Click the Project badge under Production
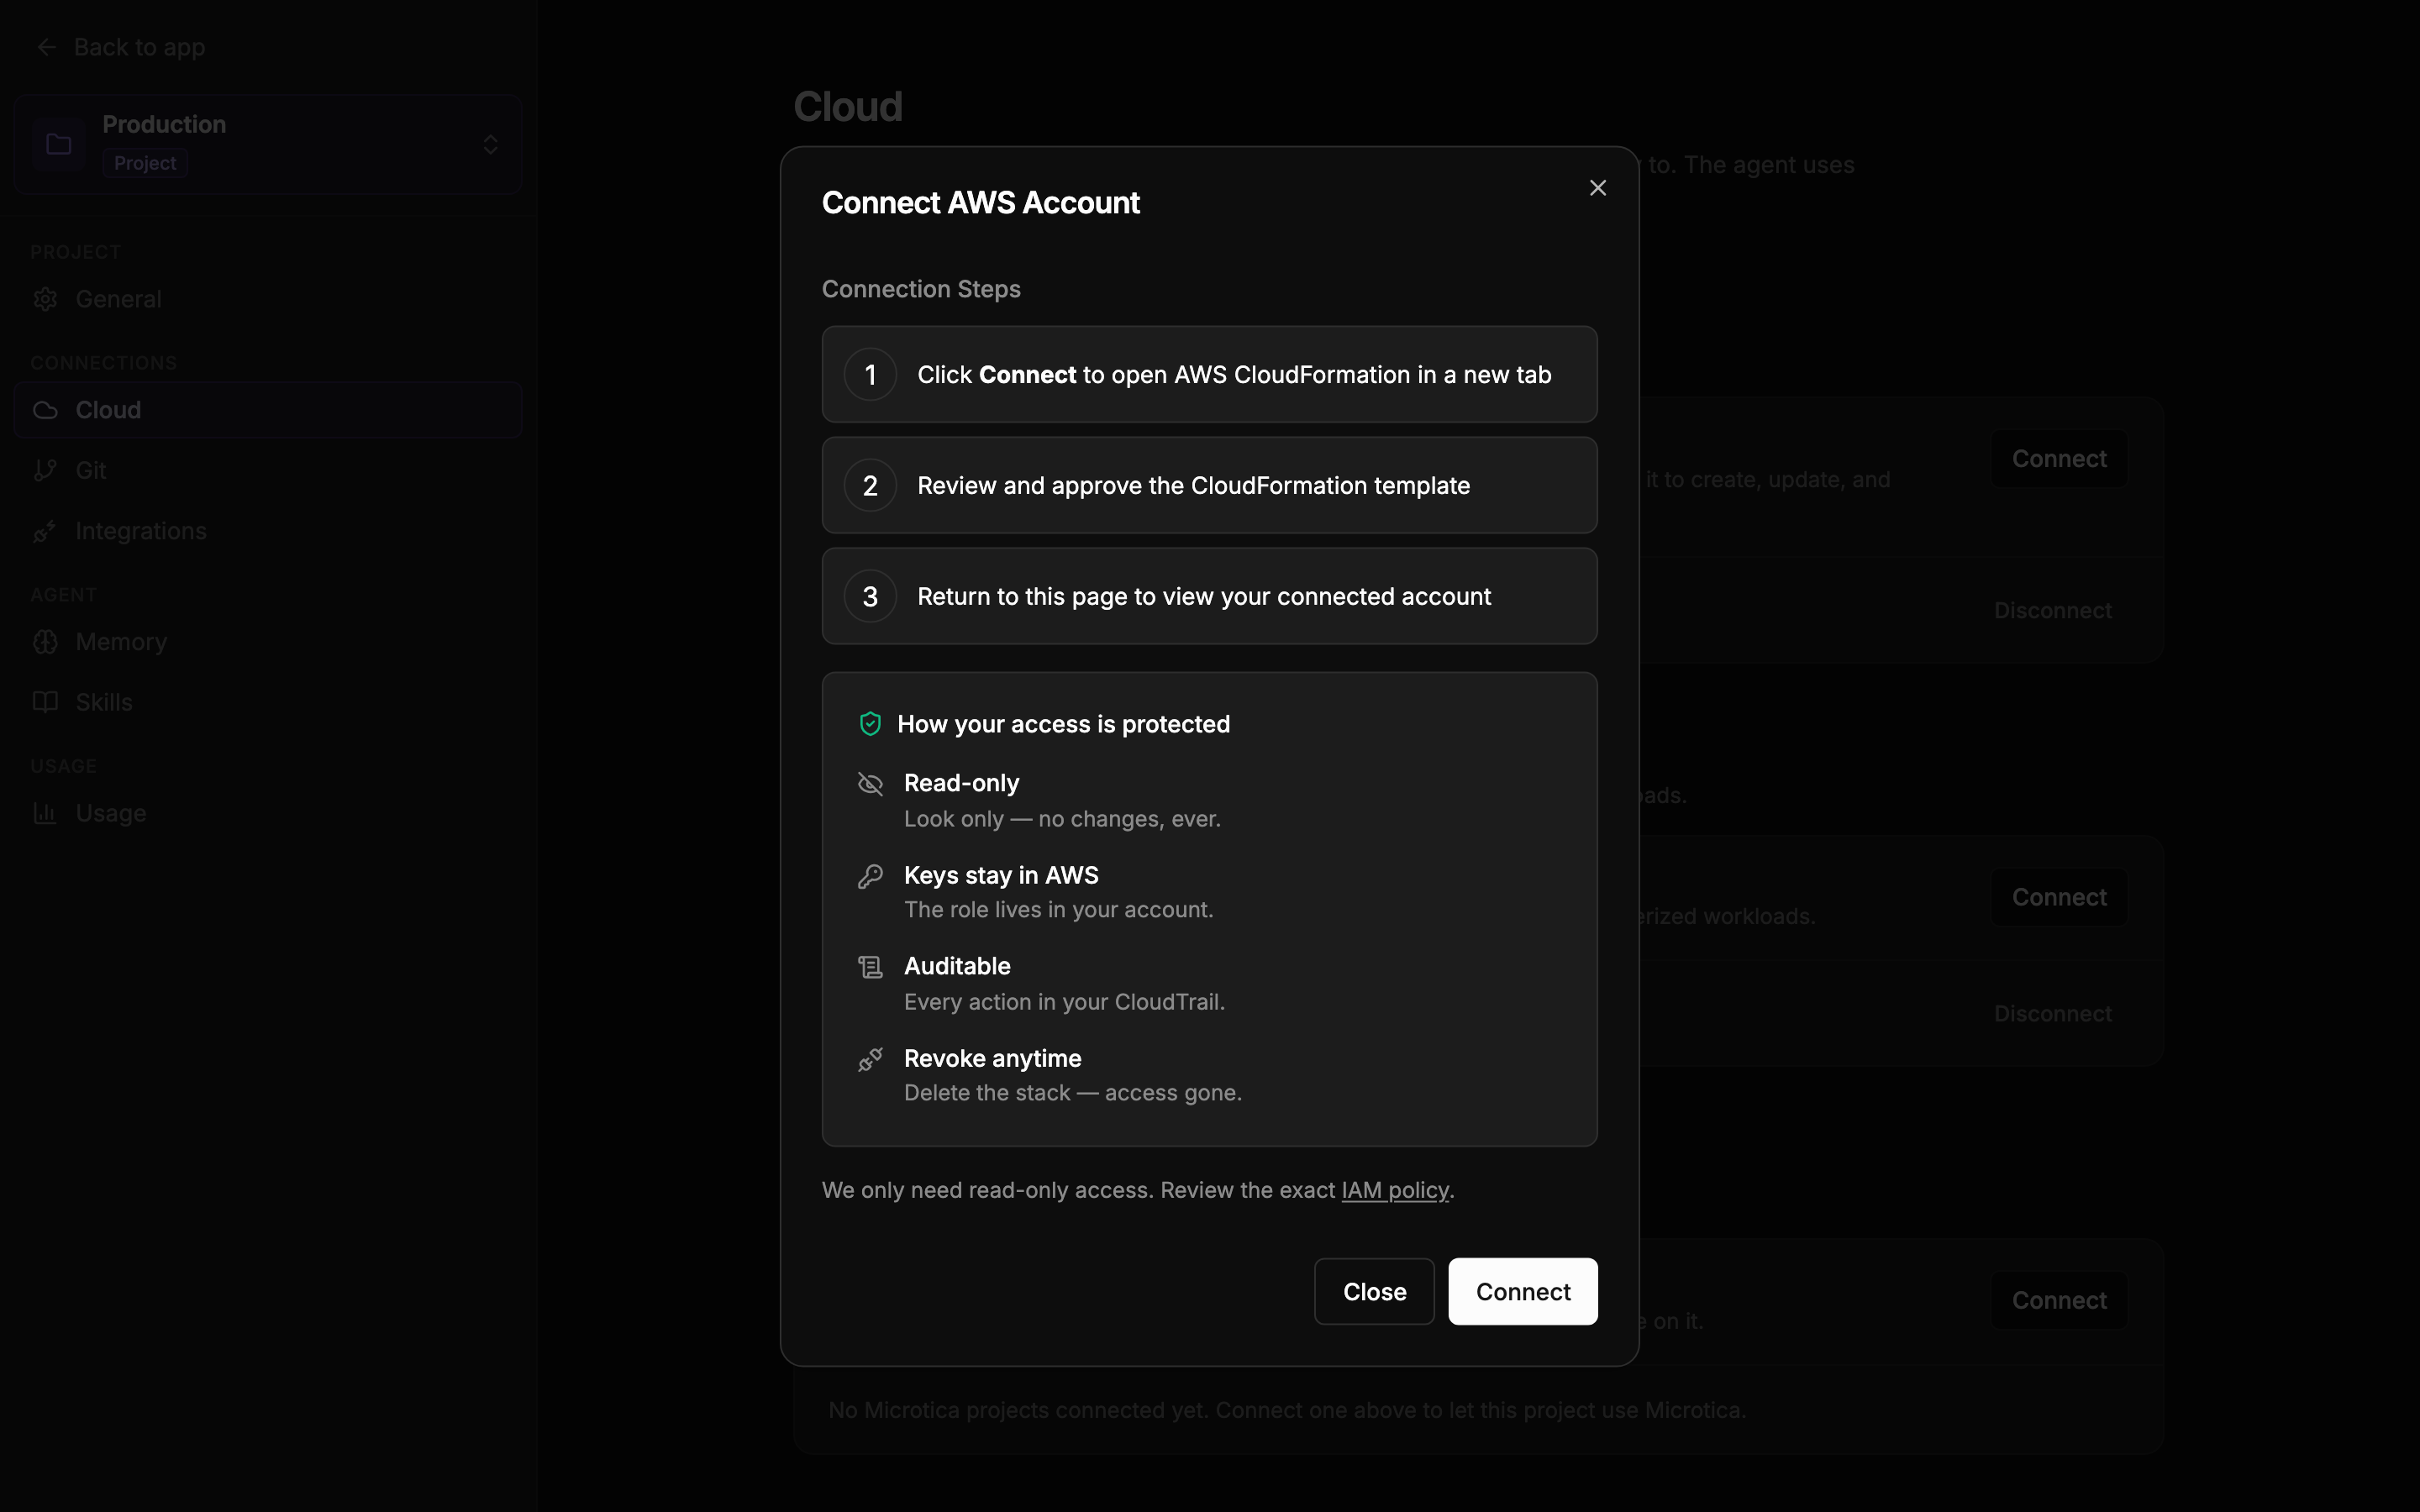Viewport: 2420px width, 1512px height. pos(145,163)
